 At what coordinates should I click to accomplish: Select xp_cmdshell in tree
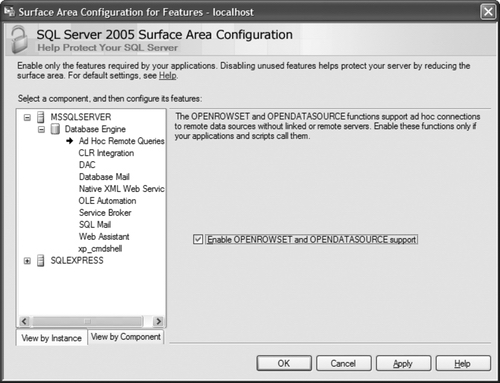click(100, 249)
